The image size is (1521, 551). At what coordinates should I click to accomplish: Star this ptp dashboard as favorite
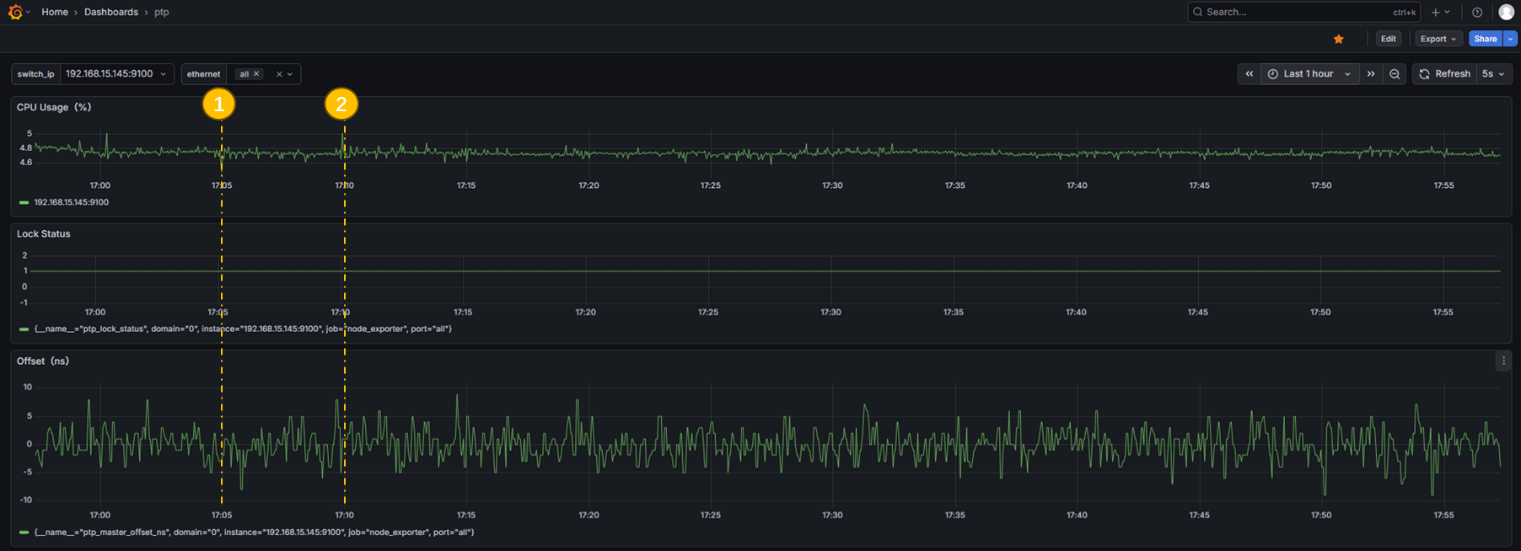tap(1339, 39)
